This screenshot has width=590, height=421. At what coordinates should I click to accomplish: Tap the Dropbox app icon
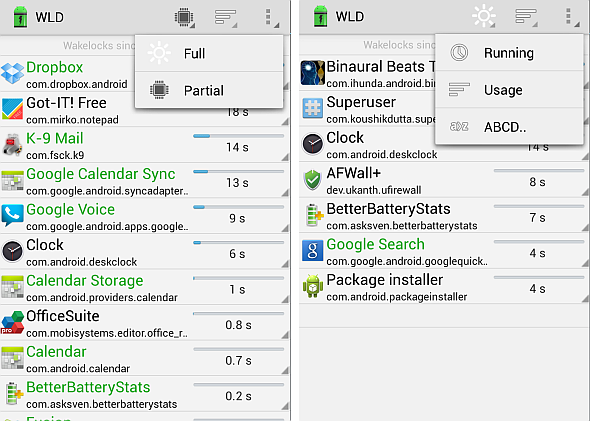[x=12, y=73]
